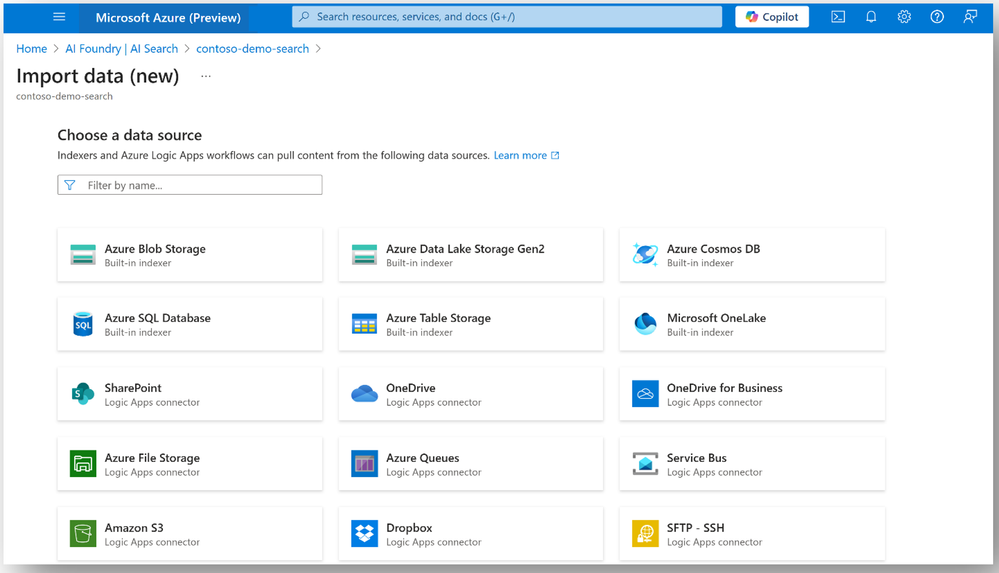
Task: Click the Choose a data source heading
Action: pos(129,135)
